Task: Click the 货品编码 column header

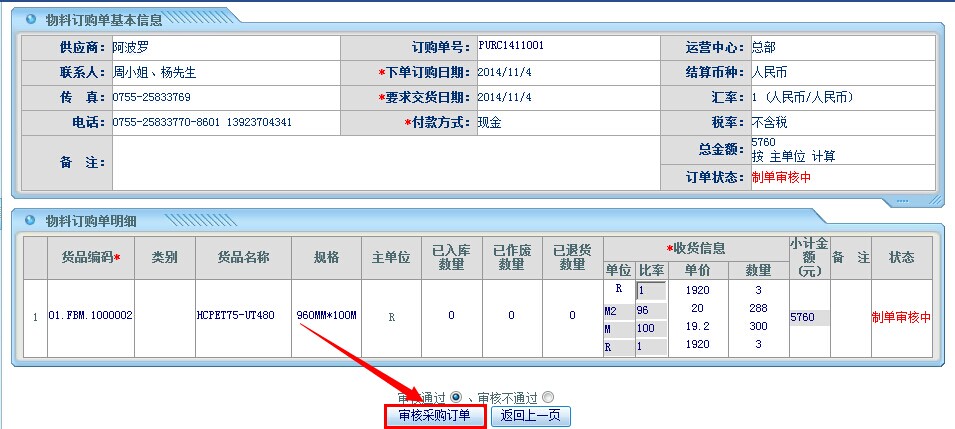Action: (x=90, y=257)
